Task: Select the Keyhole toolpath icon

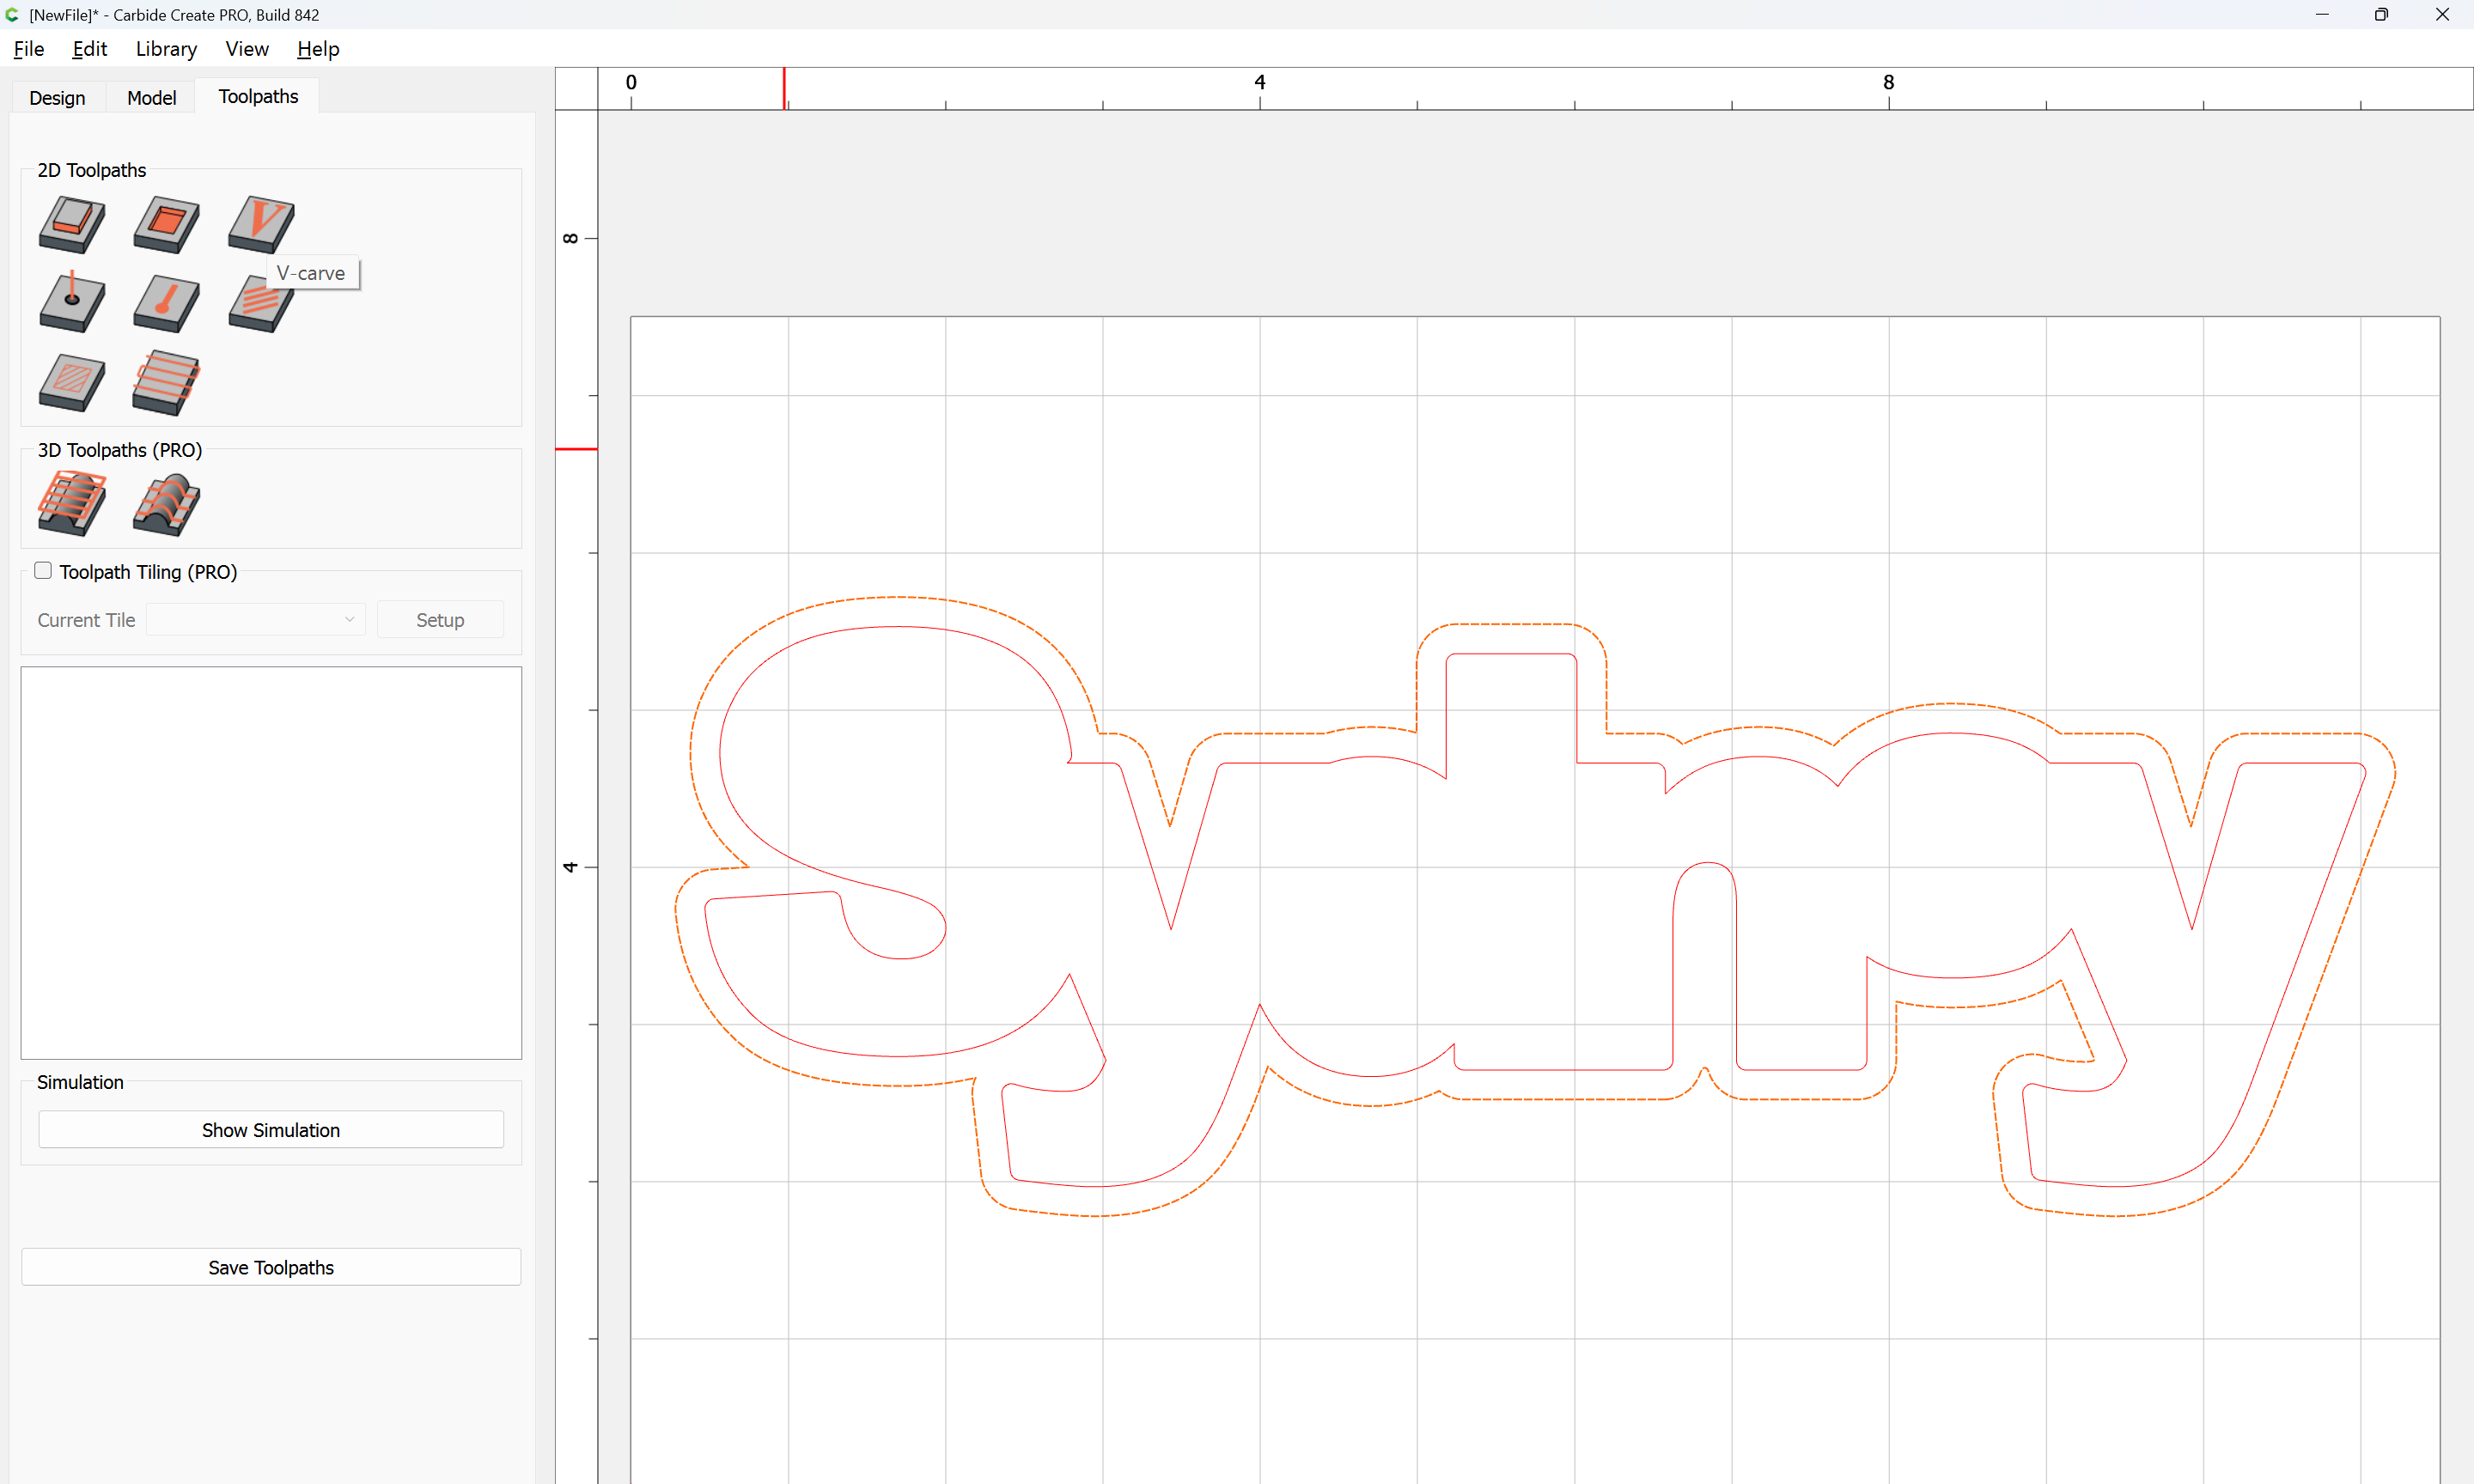Action: pos(166,303)
